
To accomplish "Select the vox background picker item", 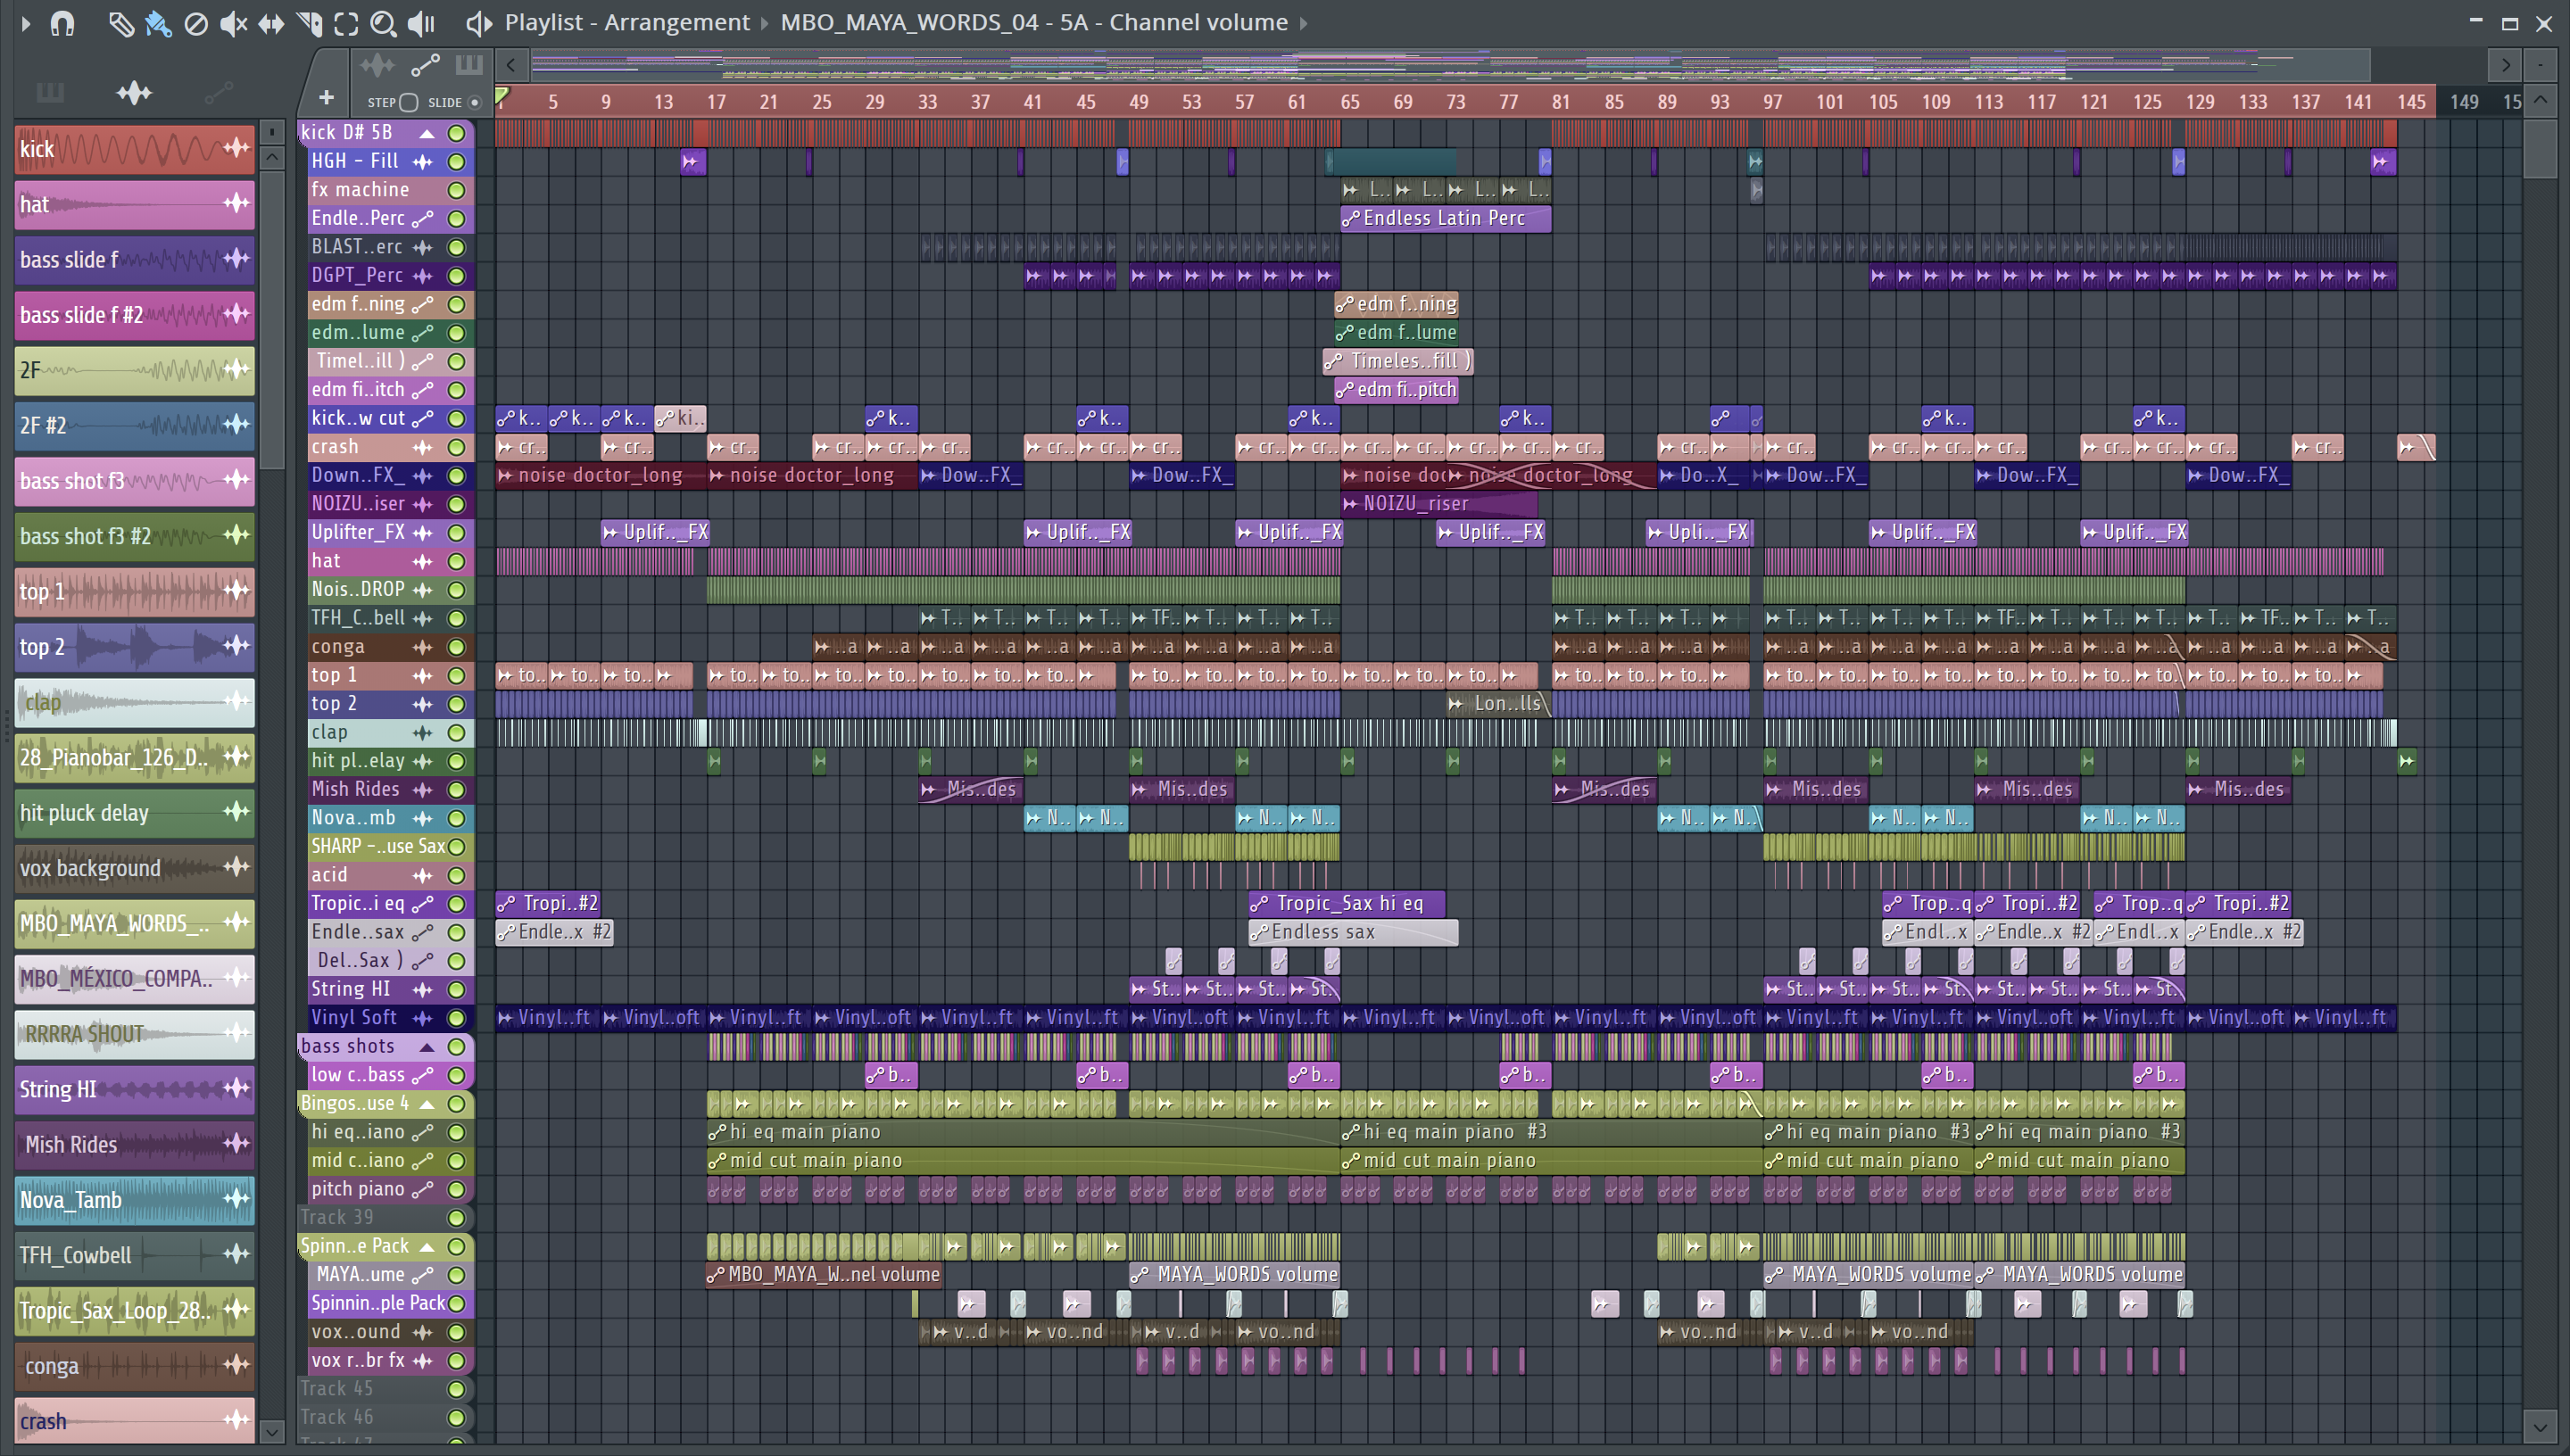I will [135, 868].
